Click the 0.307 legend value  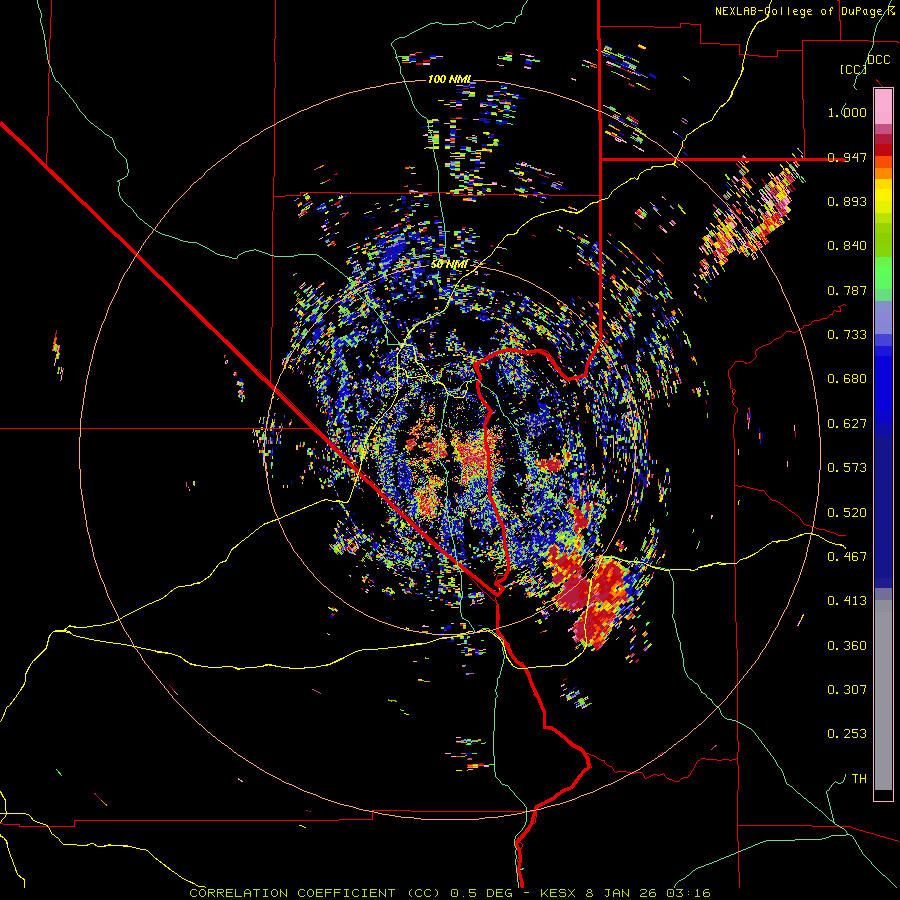click(847, 690)
